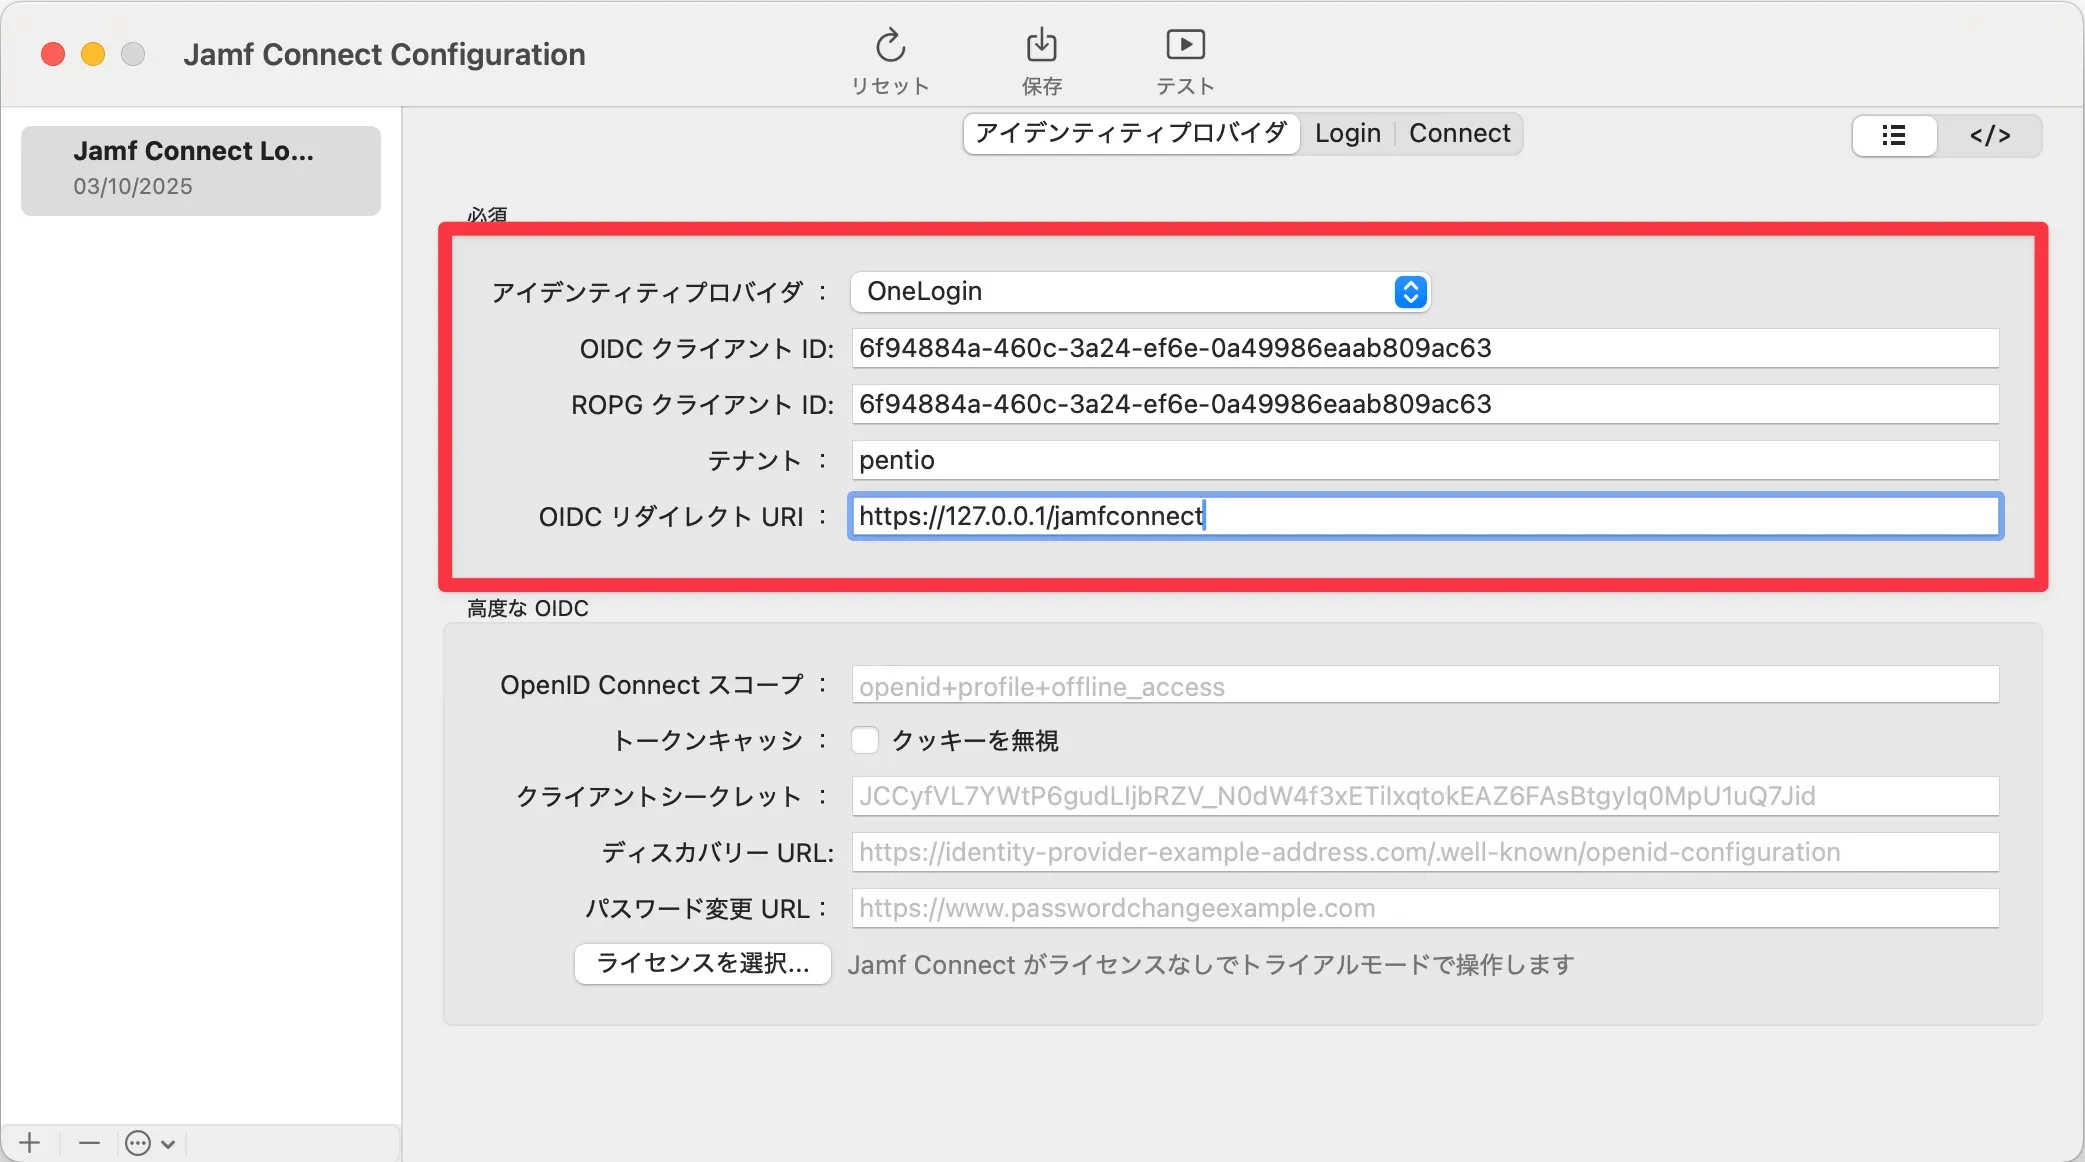Open the アイデンティティプロバイダ OneLogin dropdown
The height and width of the screenshot is (1162, 2085).
pos(1140,291)
